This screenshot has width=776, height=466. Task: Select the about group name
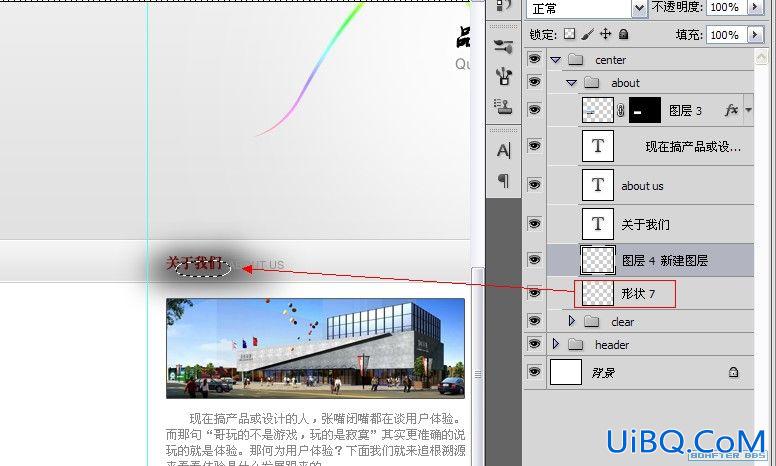(x=625, y=83)
